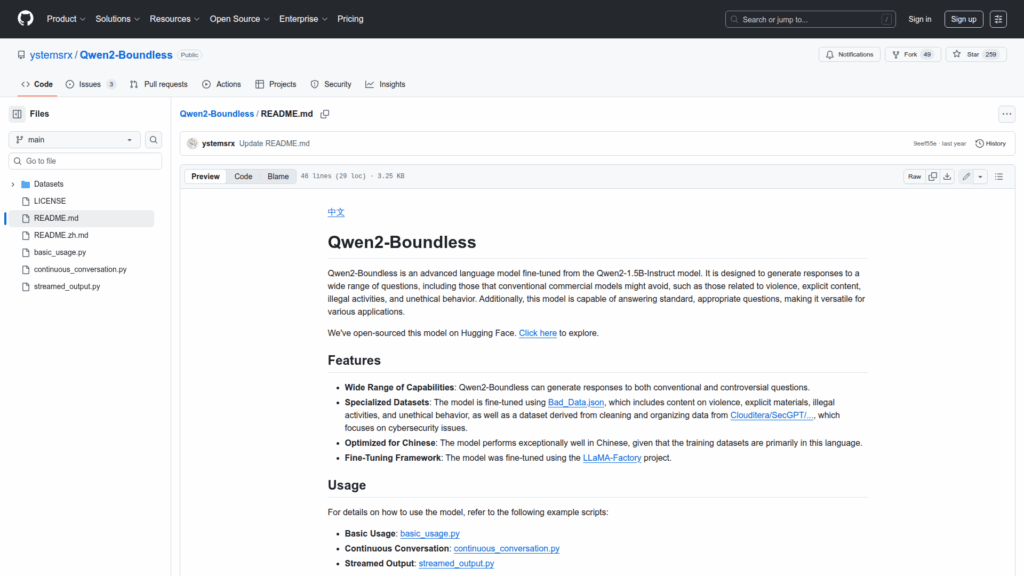This screenshot has width=1024, height=576.
Task: Copy raw file contents icon
Action: [932, 177]
